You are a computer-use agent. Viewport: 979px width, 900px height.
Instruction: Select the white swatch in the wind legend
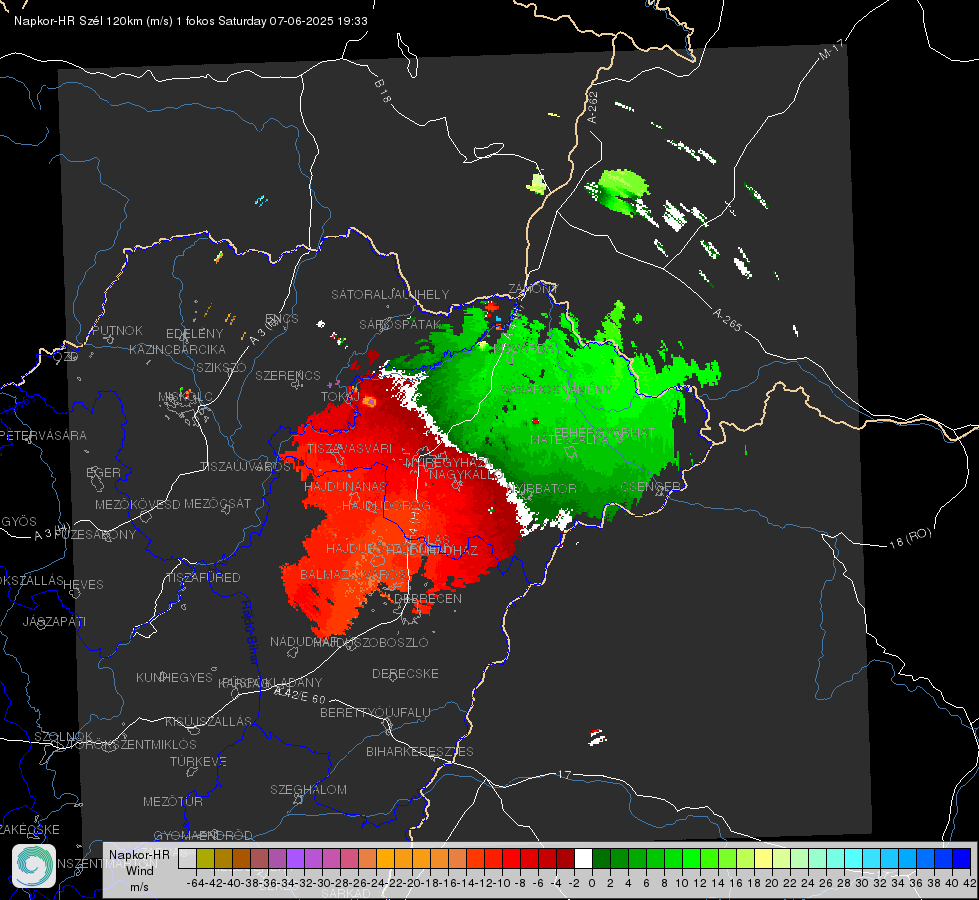(x=583, y=858)
